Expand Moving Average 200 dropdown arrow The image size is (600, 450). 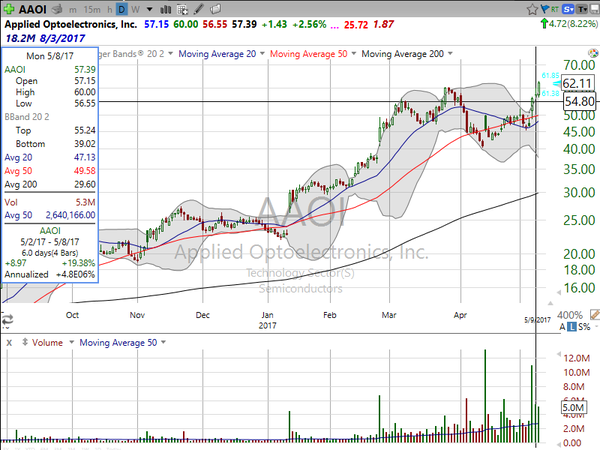tap(450, 54)
